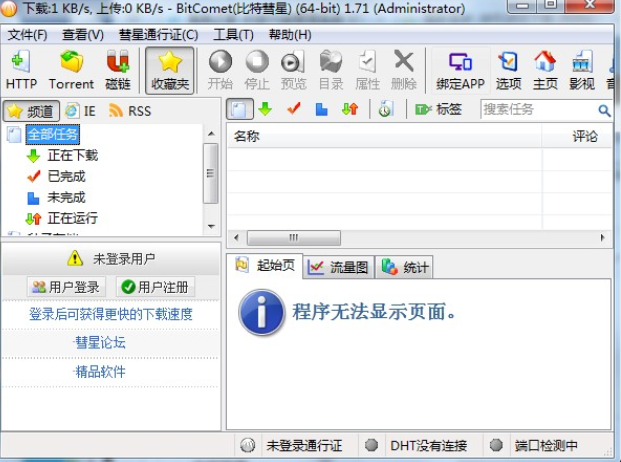Open the 工具(T) menu
Image resolution: width=621 pixels, height=462 pixels.
tap(233, 35)
